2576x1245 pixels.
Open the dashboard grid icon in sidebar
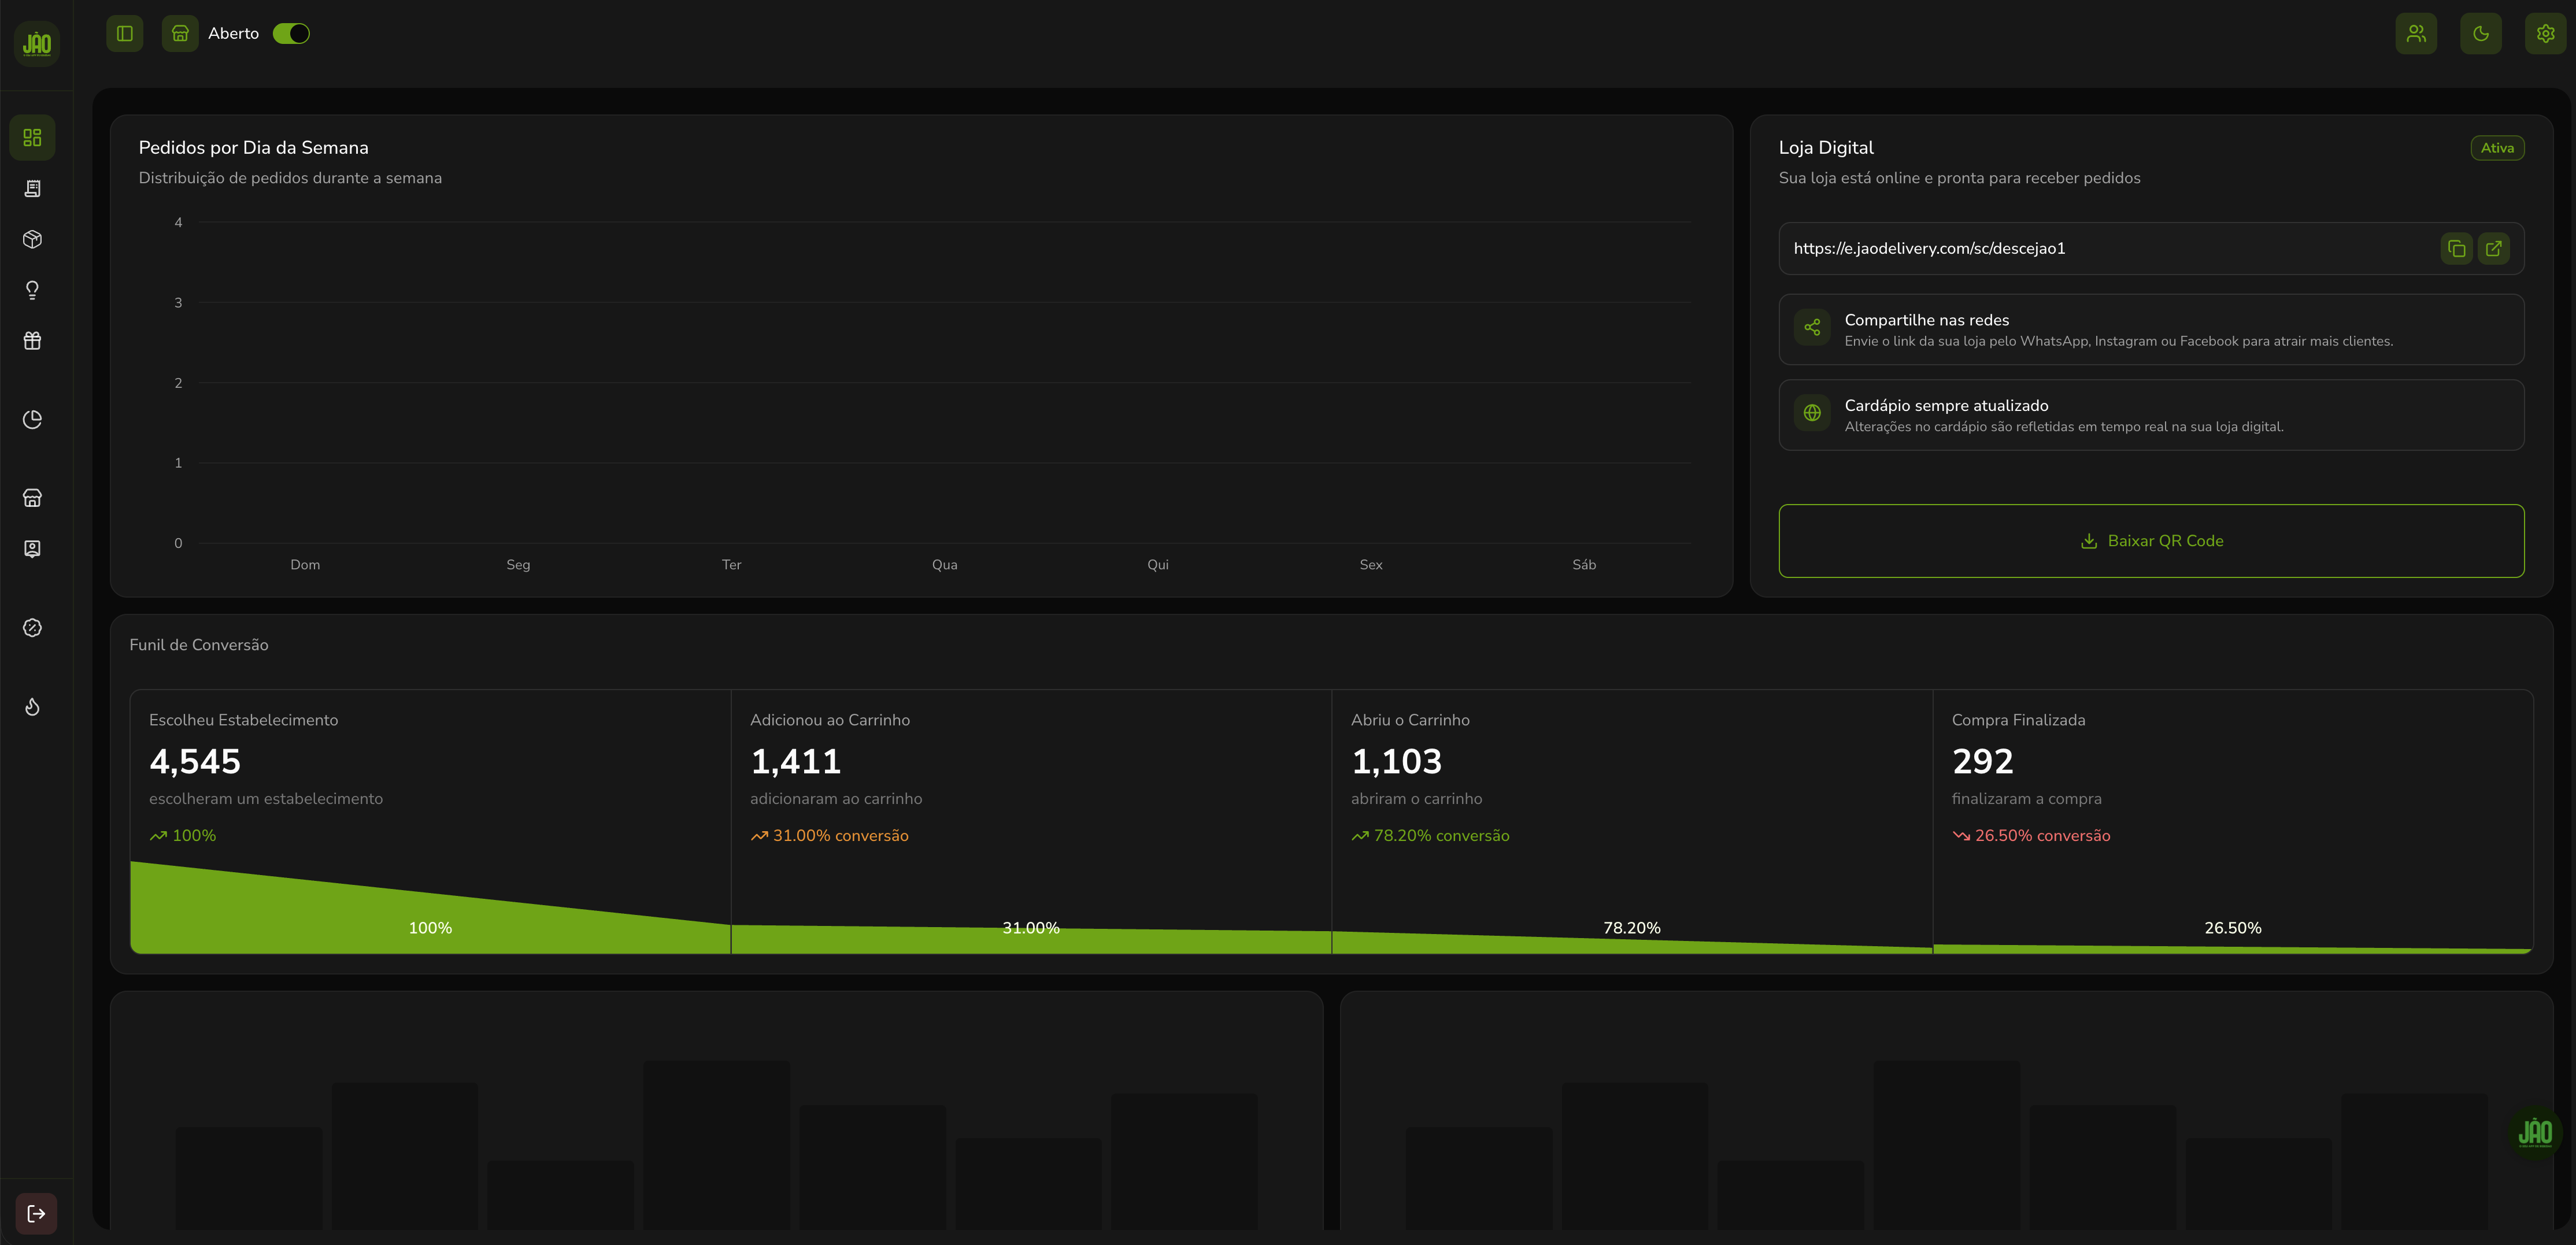[x=32, y=137]
